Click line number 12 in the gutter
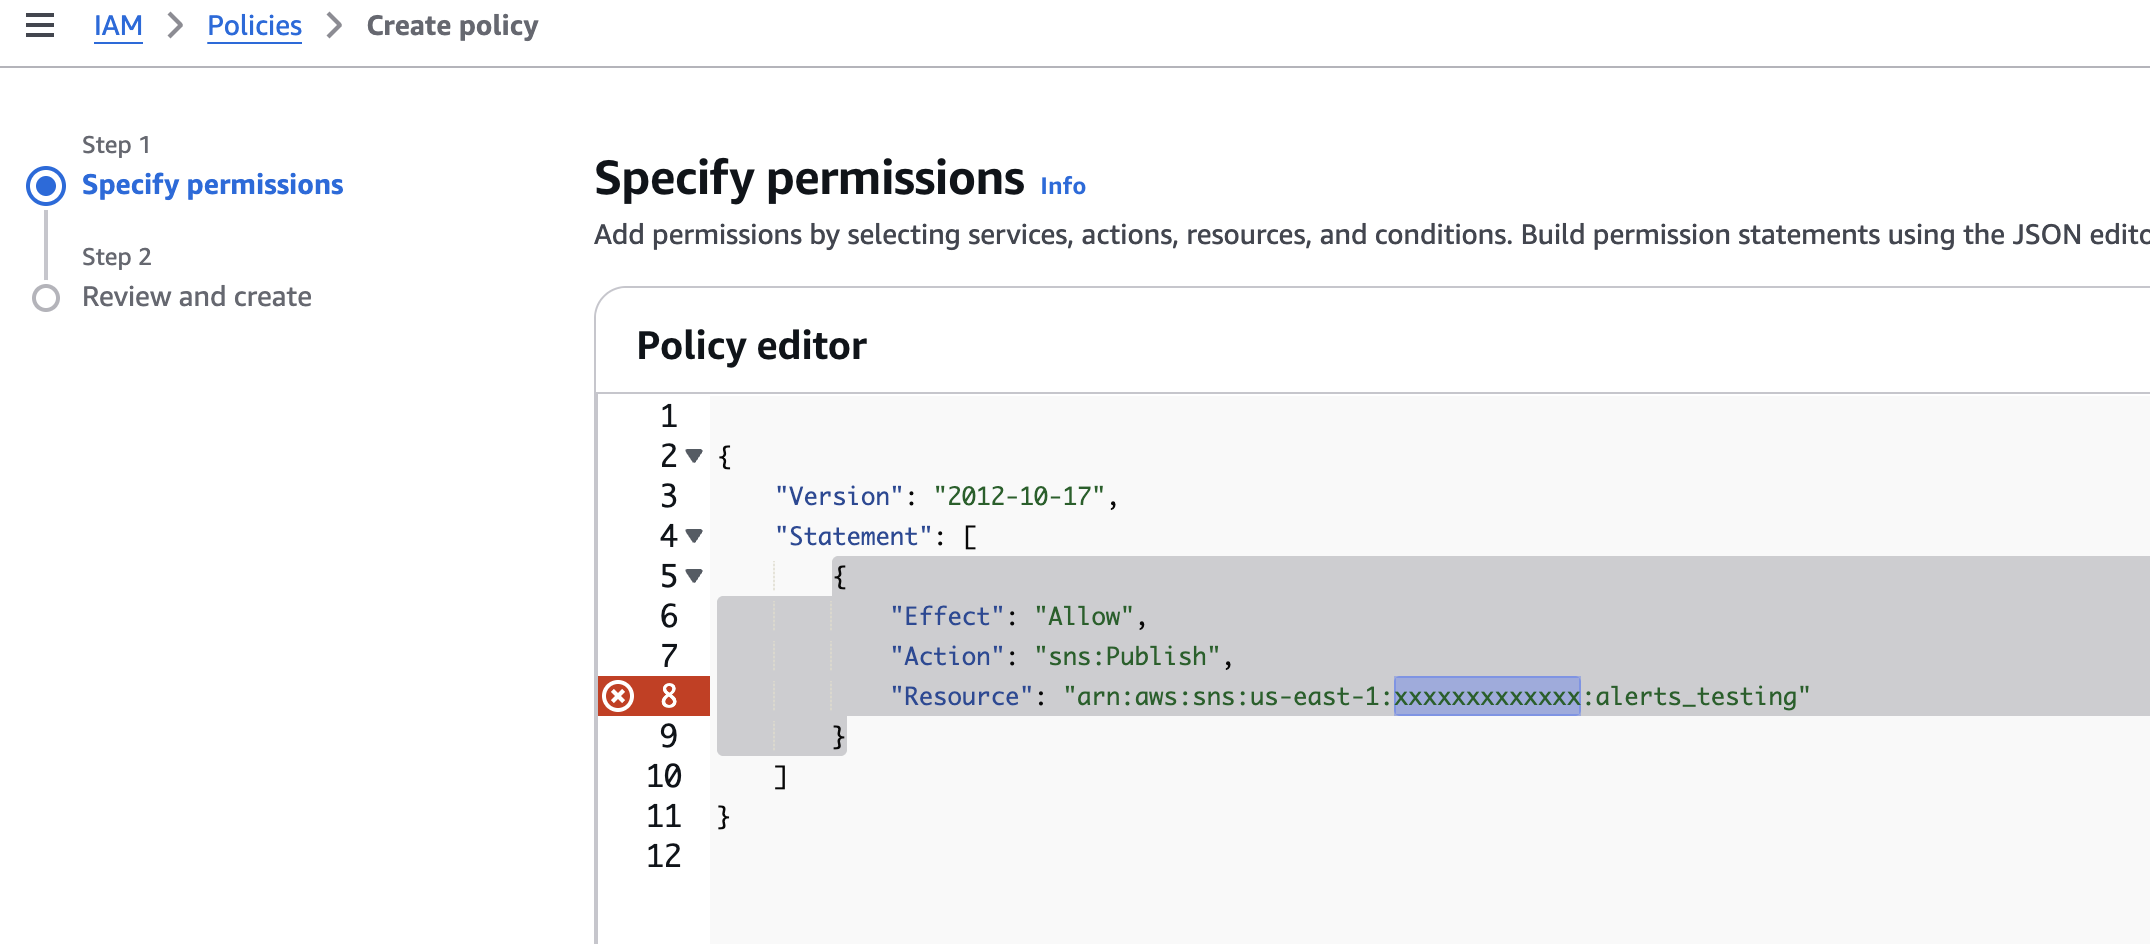 pyautogui.click(x=664, y=856)
